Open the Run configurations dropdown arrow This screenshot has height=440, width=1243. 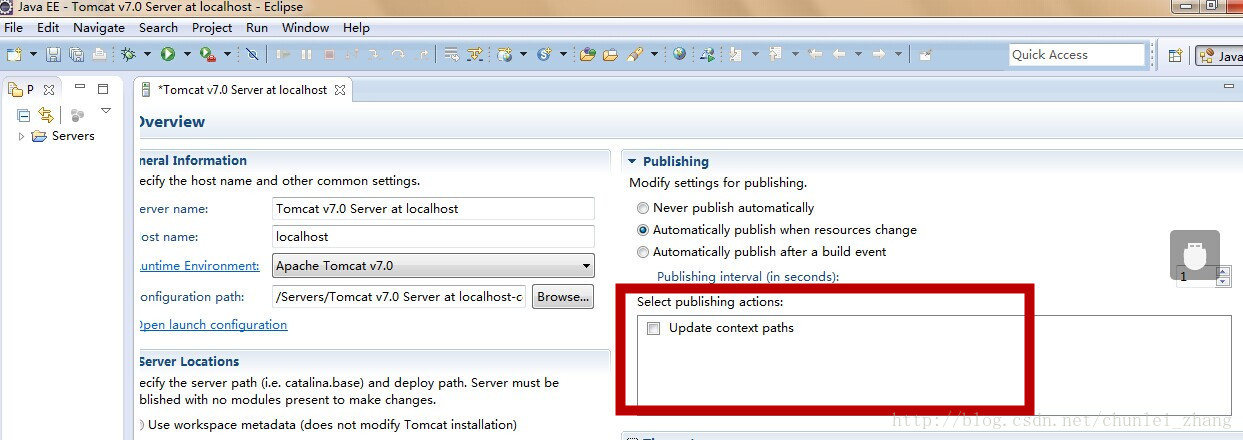(187, 54)
